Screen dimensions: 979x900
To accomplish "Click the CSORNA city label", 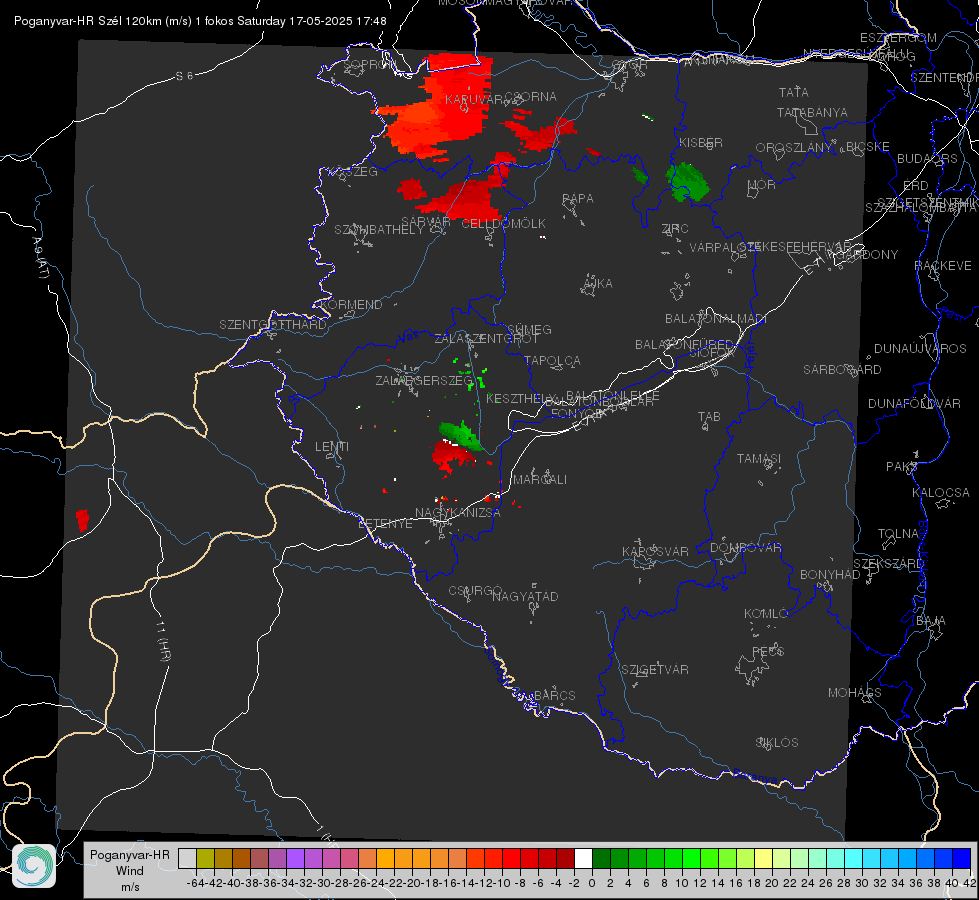I will (530, 97).
